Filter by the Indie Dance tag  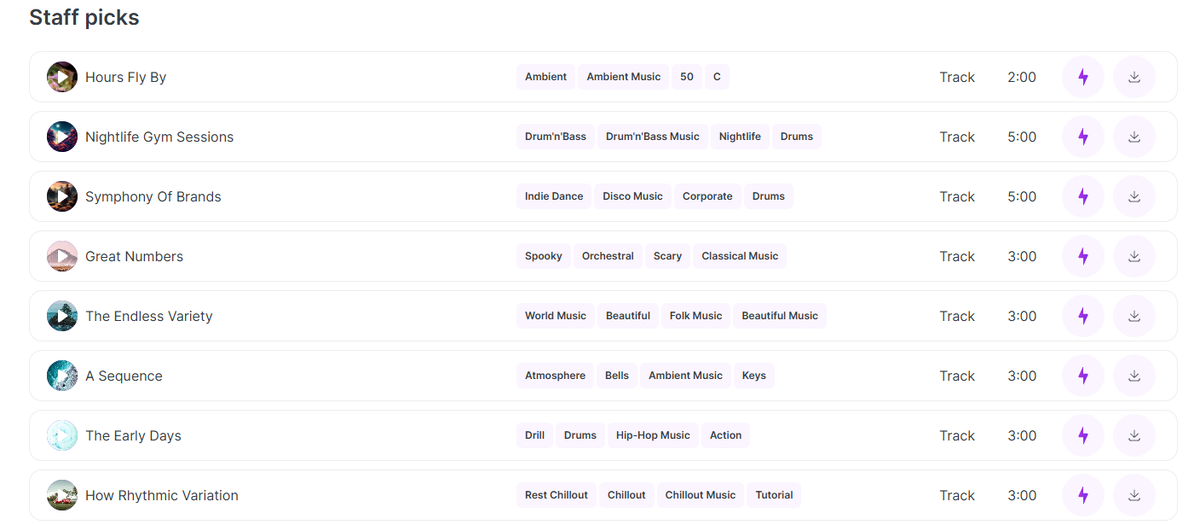[554, 197]
